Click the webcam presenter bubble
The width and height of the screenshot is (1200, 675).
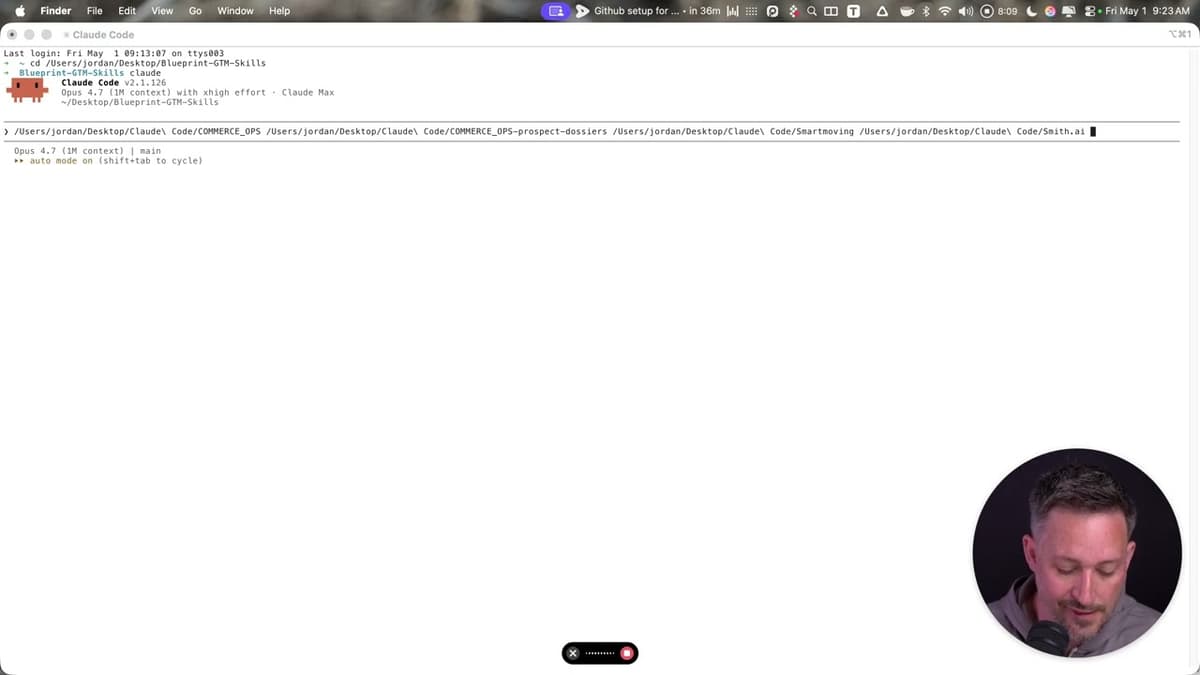point(1077,553)
